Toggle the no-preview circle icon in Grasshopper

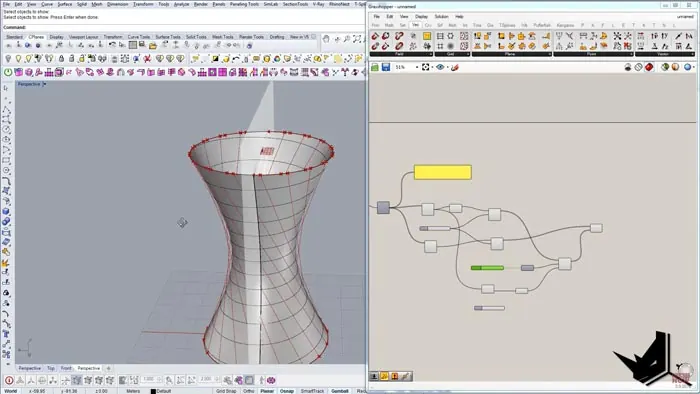point(638,67)
